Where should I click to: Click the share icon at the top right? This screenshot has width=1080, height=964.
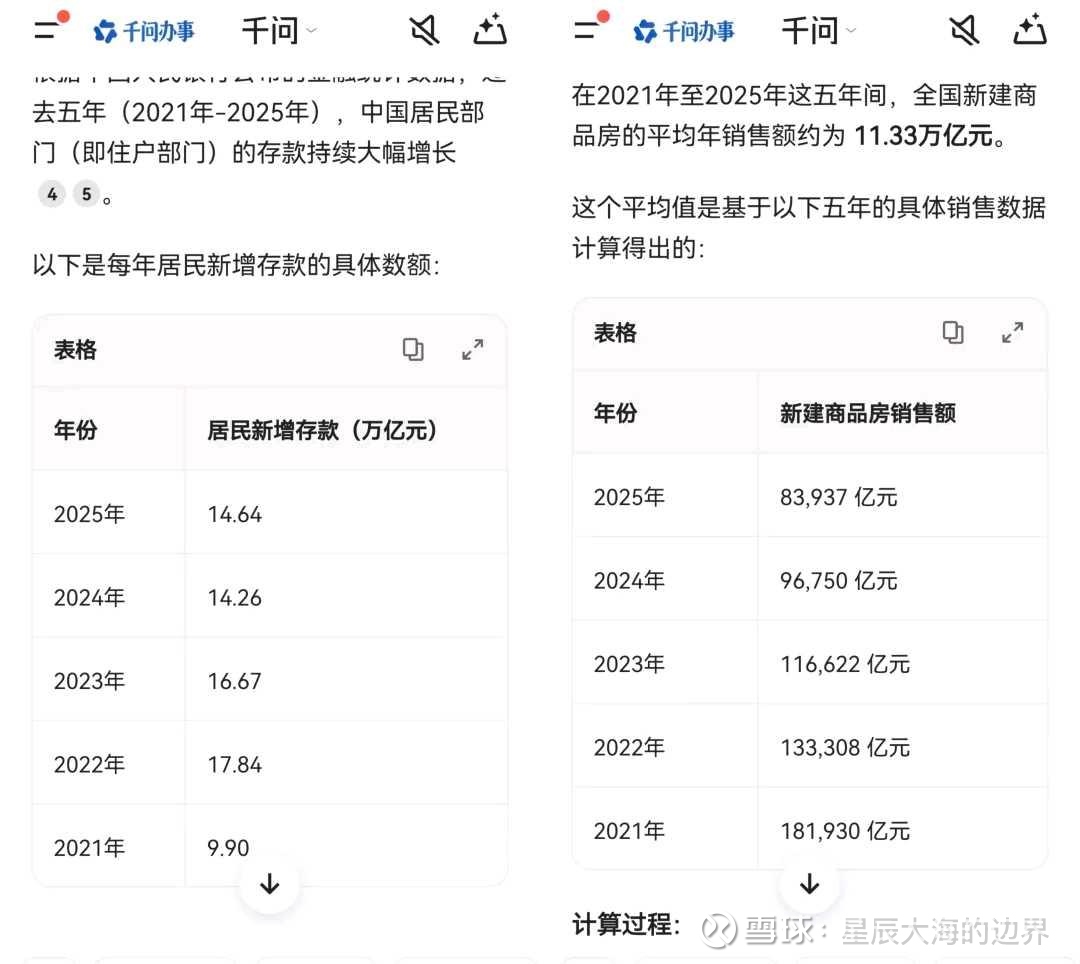click(x=490, y=30)
